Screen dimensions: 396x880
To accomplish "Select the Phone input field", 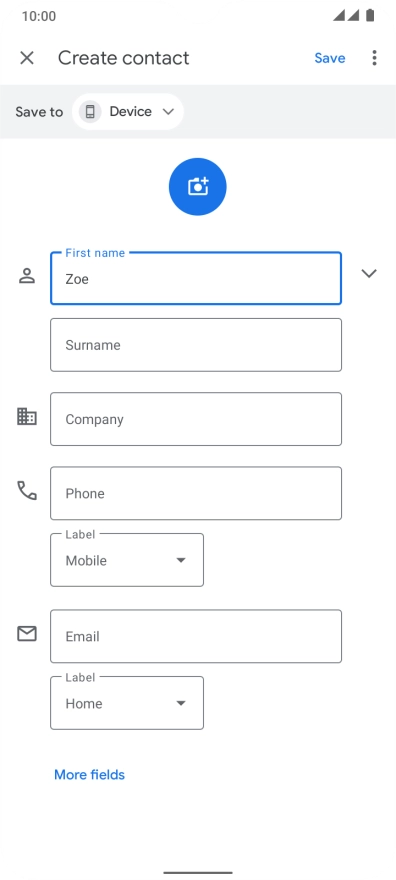I will pos(196,493).
